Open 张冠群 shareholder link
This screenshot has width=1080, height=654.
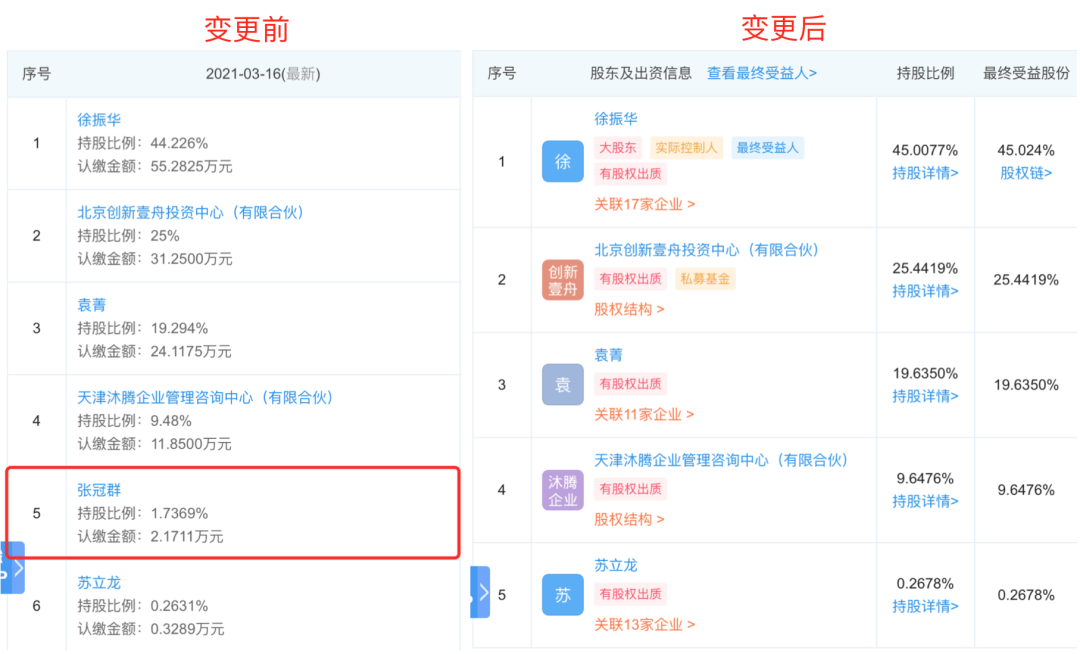pyautogui.click(x=99, y=490)
